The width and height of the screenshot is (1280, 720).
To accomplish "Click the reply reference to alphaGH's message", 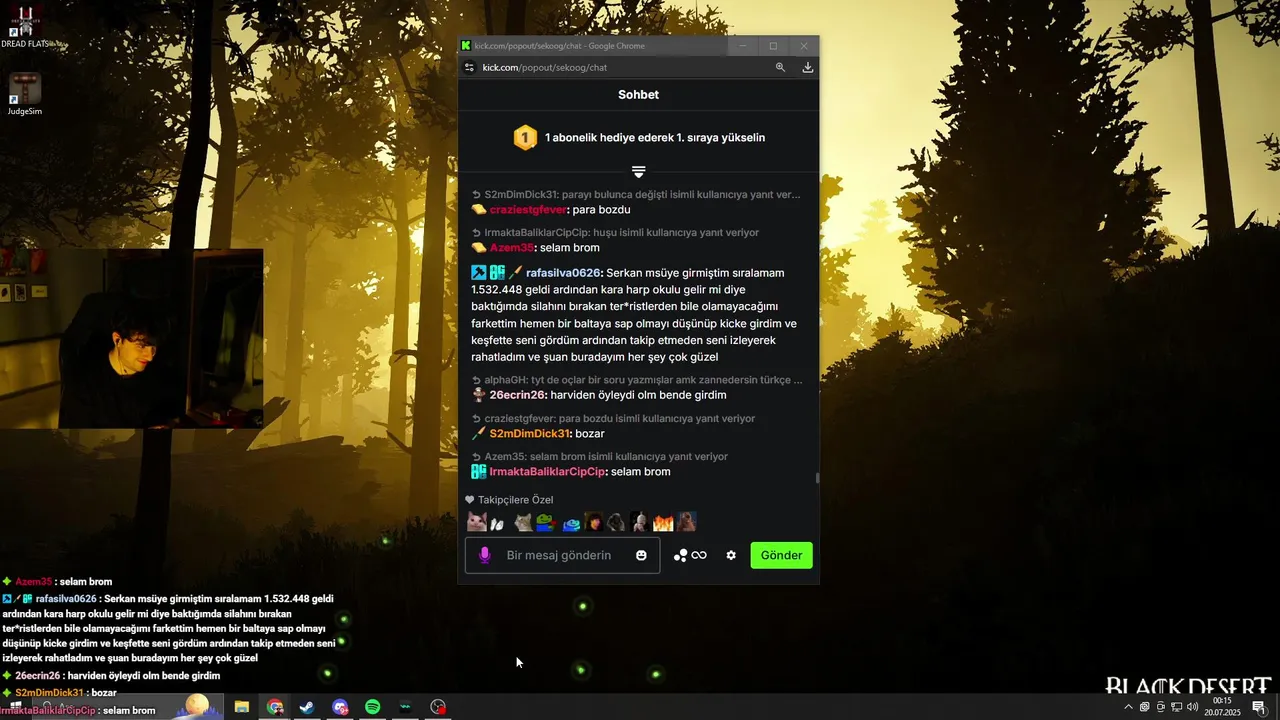I will click(x=637, y=380).
